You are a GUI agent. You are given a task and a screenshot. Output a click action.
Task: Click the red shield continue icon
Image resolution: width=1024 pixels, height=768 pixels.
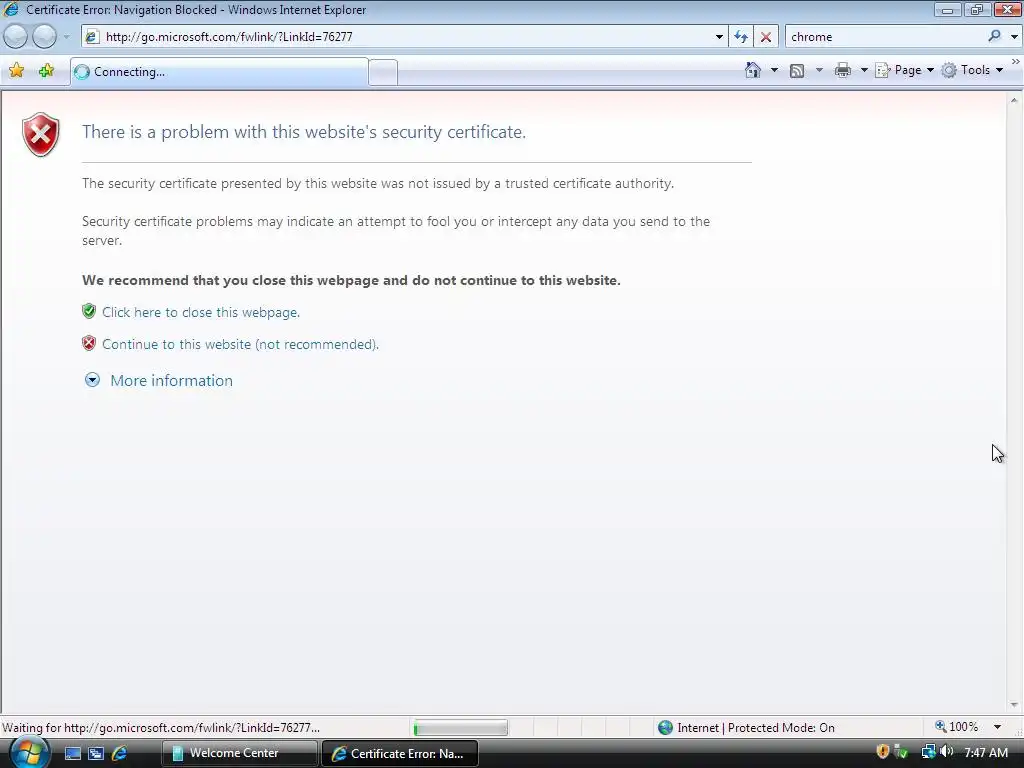(x=89, y=343)
